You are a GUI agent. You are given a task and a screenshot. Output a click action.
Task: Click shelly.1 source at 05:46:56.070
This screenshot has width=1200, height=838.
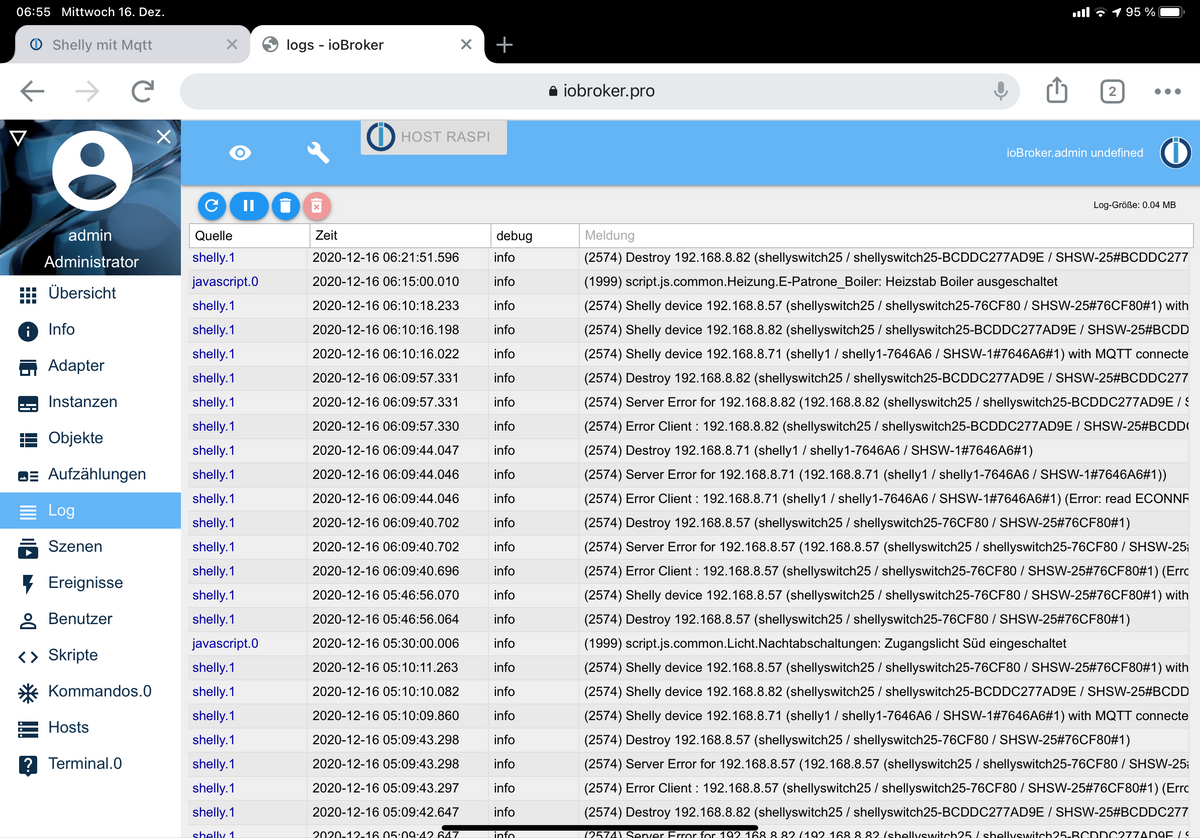[213, 595]
